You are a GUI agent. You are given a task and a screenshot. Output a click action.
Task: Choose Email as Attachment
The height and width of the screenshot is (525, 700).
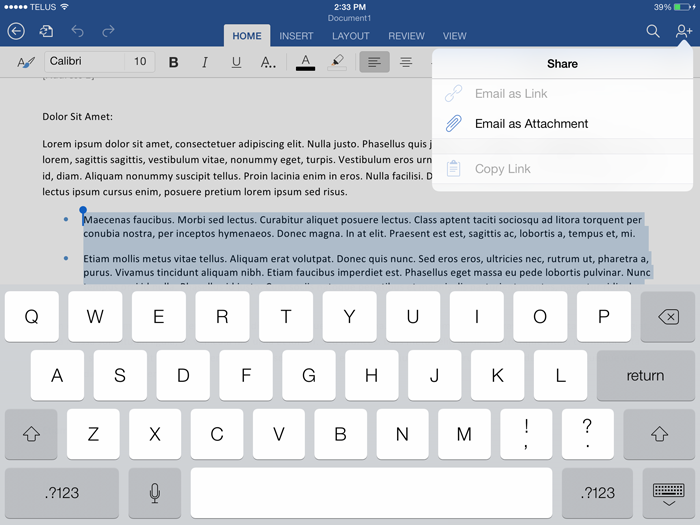tap(562, 124)
